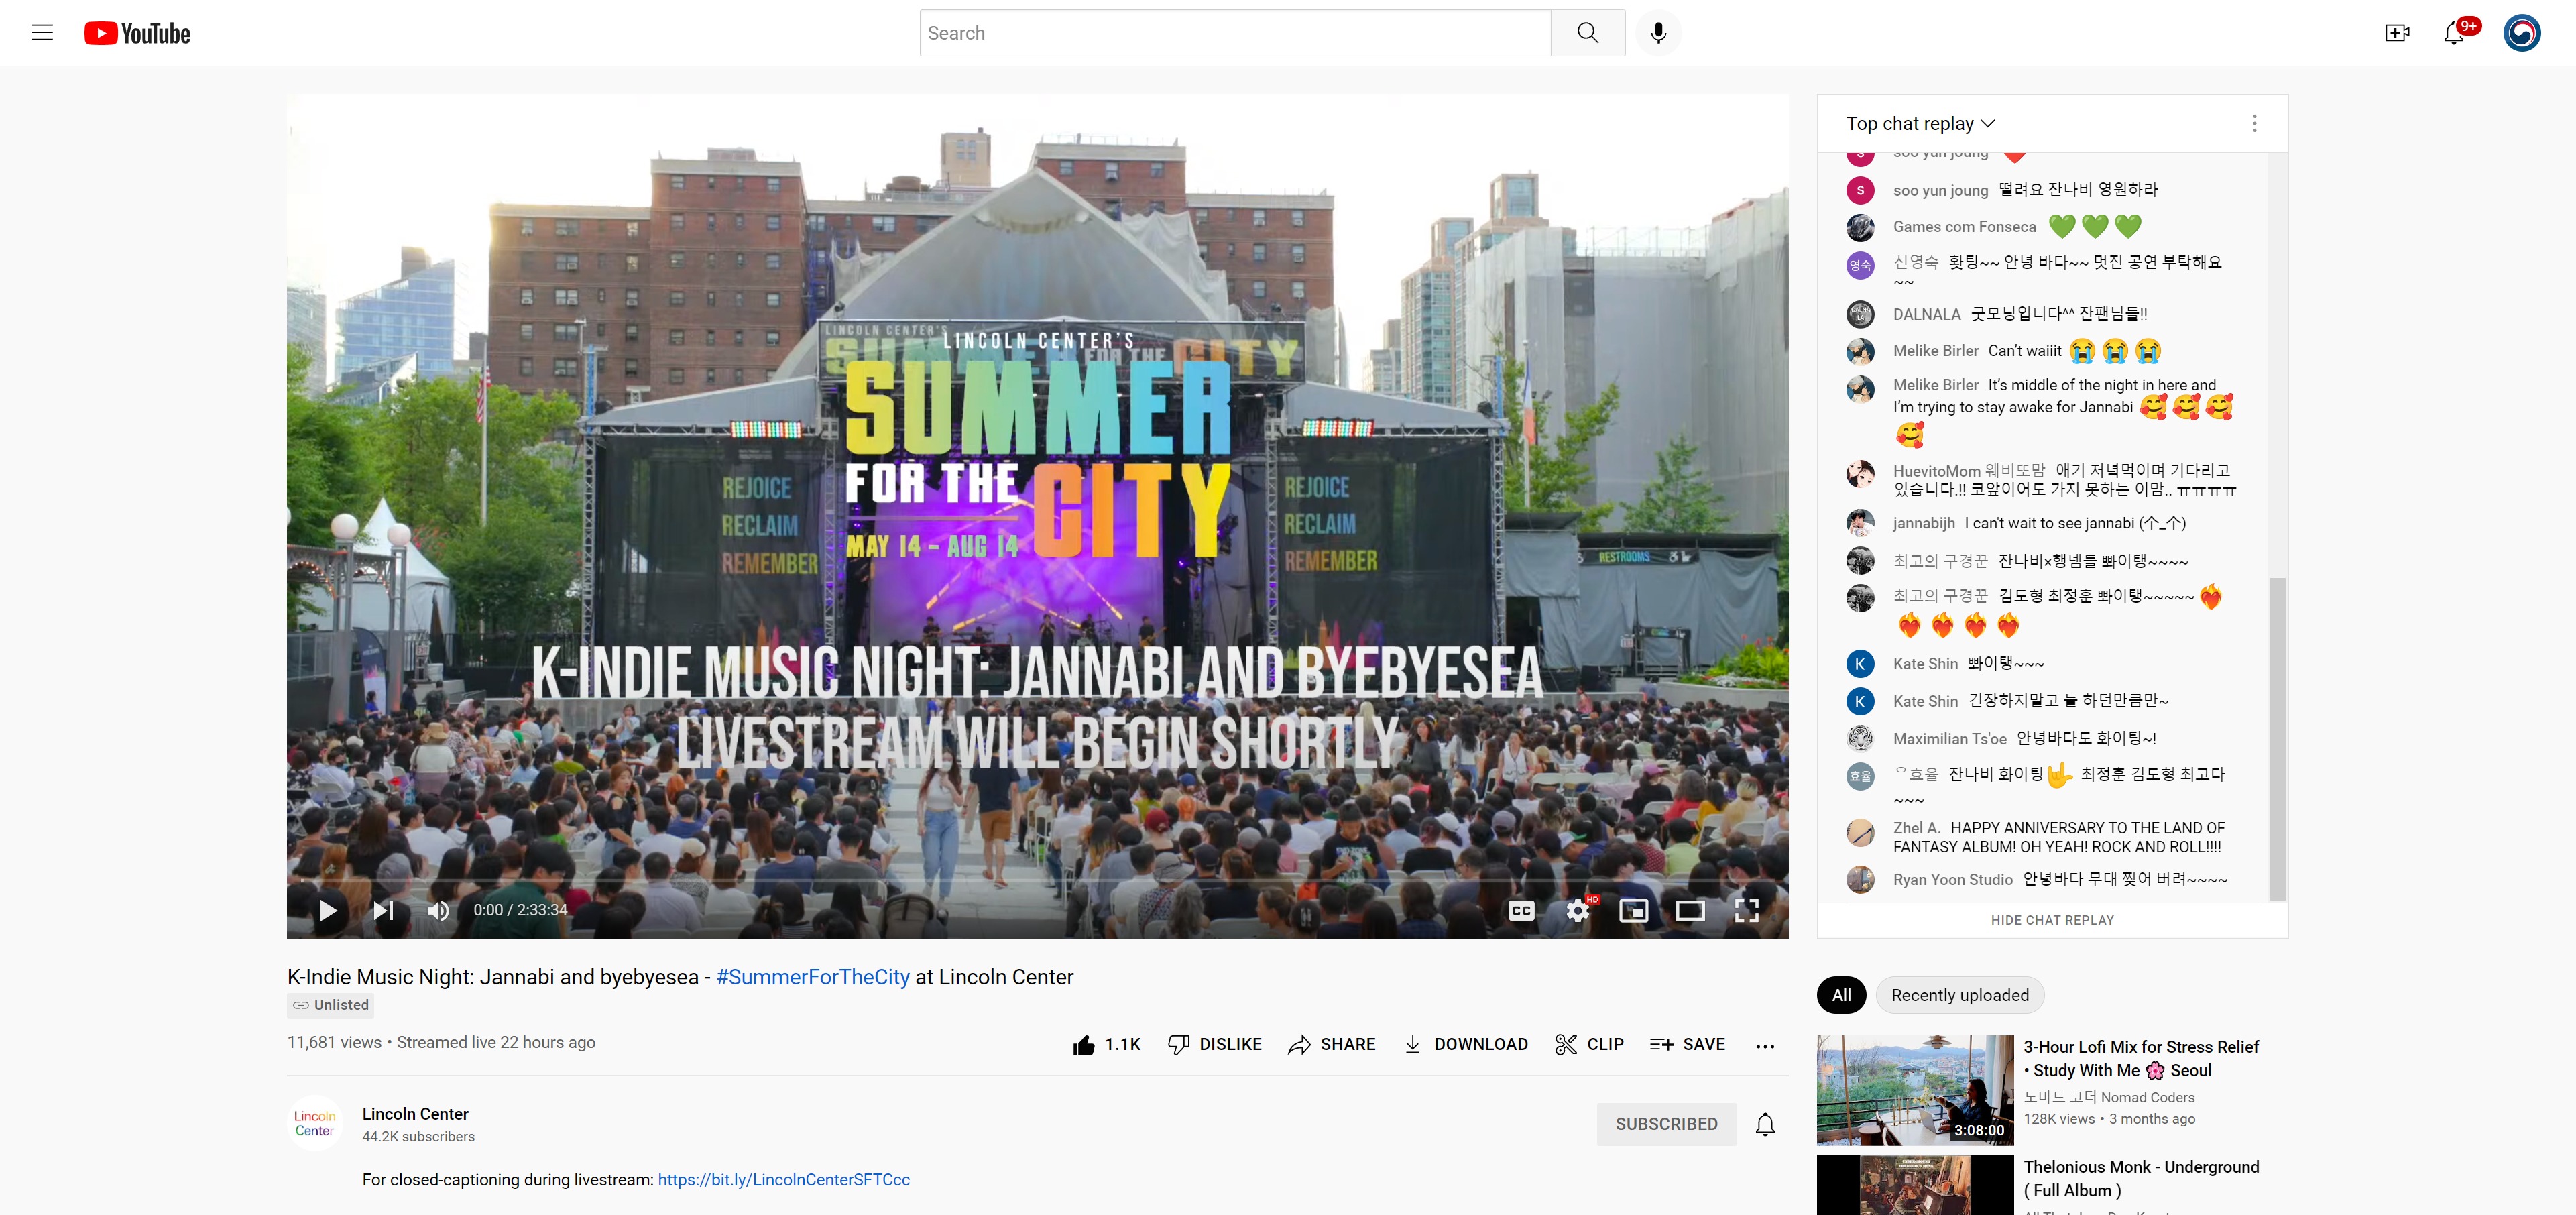Image resolution: width=2576 pixels, height=1215 pixels.
Task: Skip to the next video
Action: coord(383,910)
